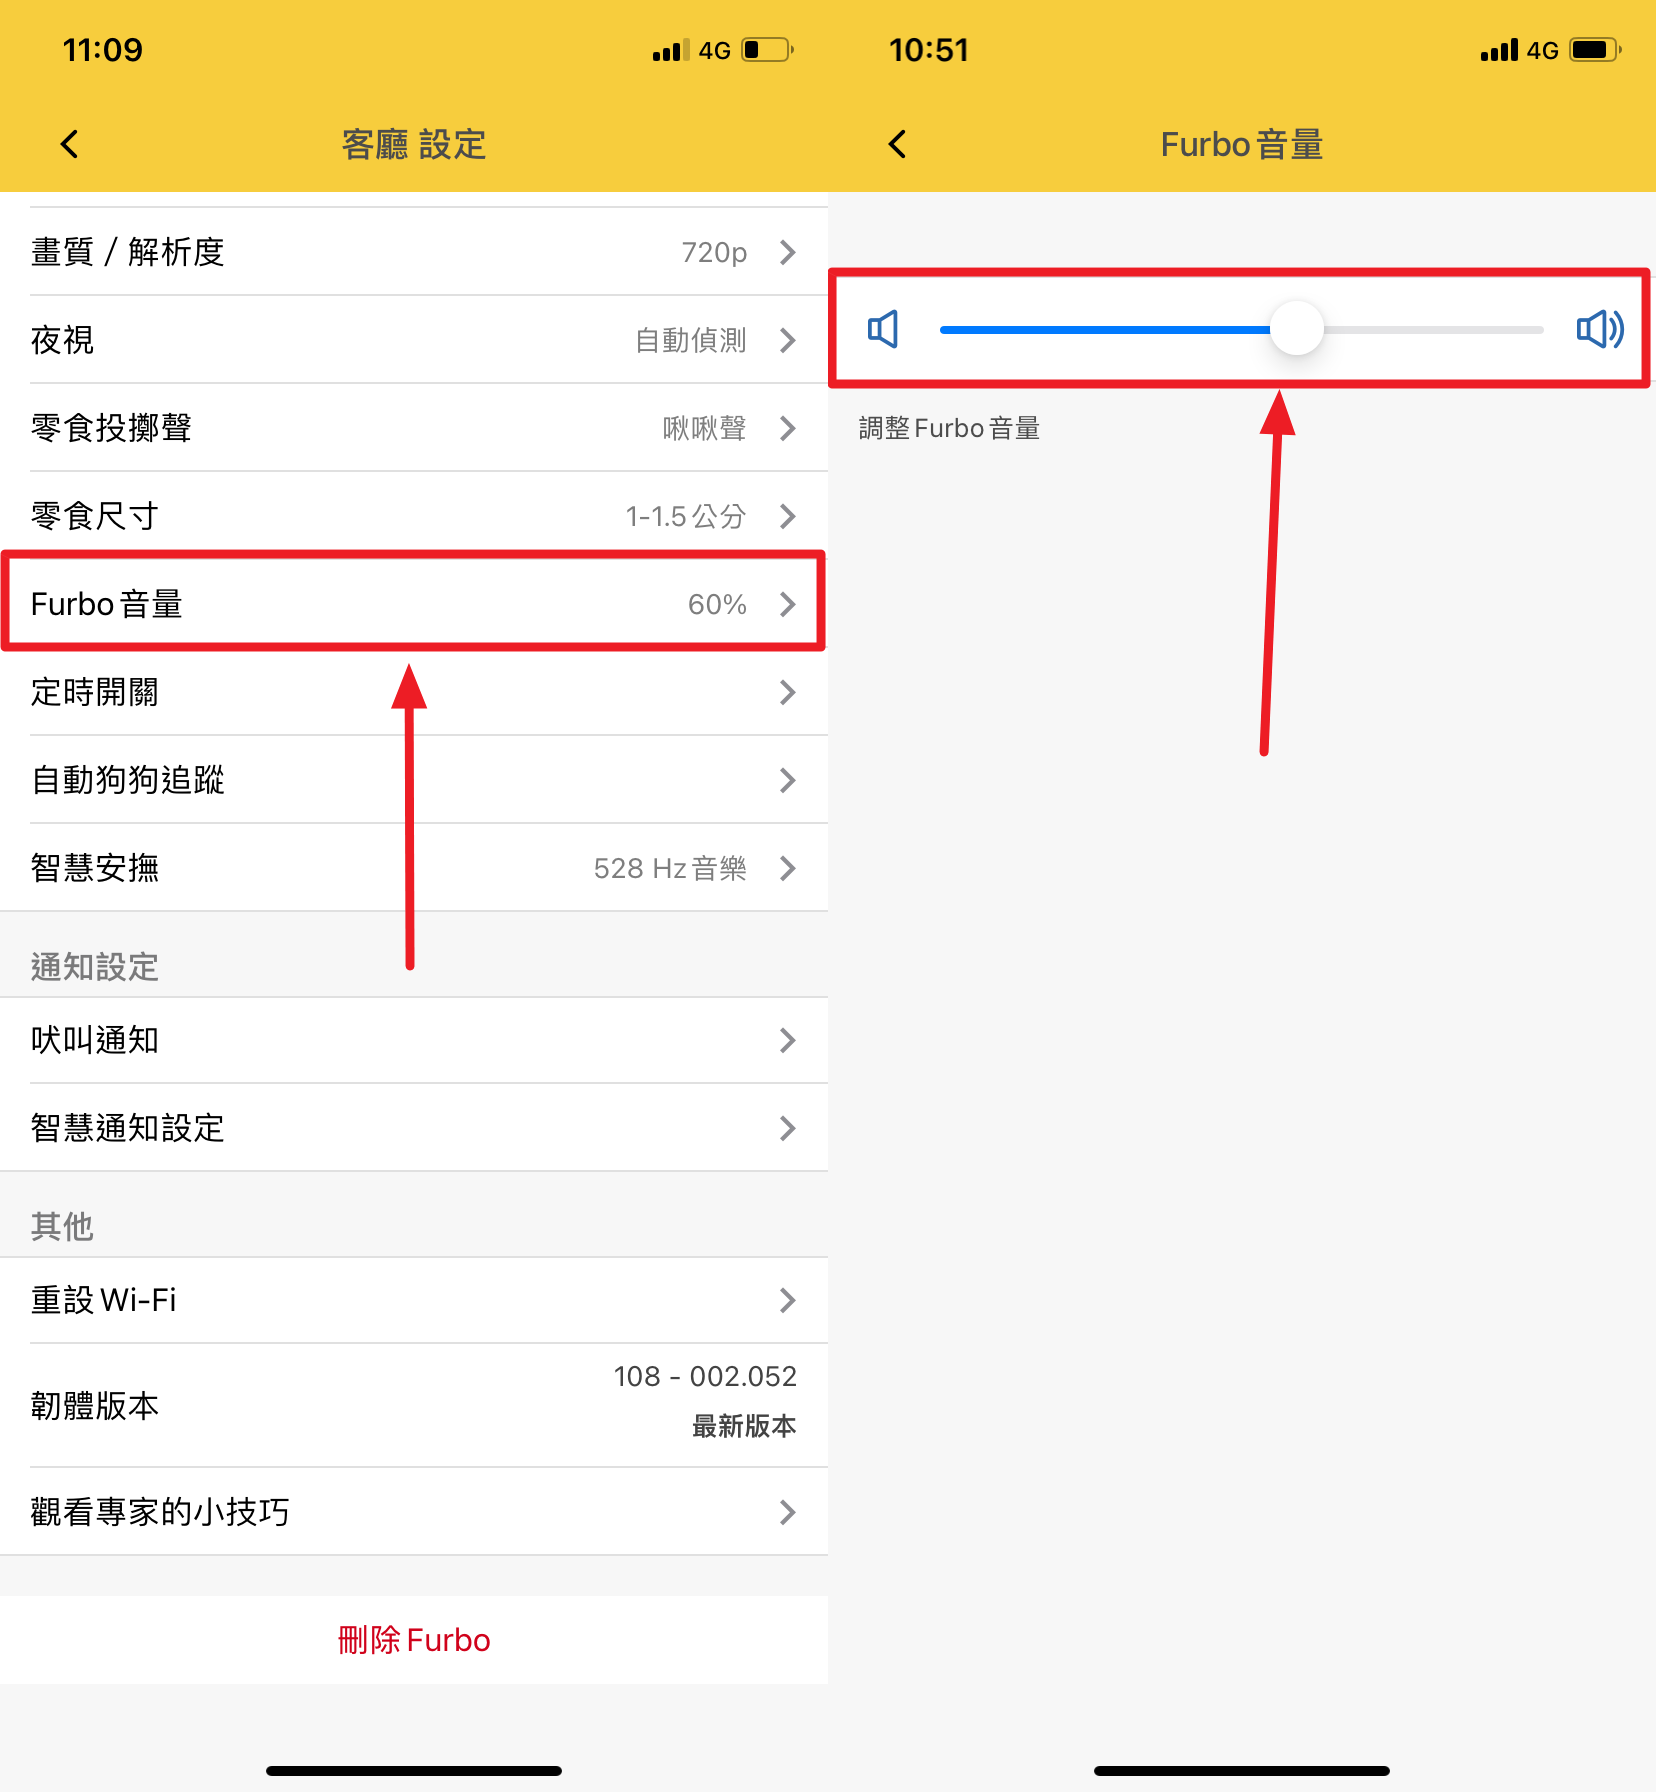The image size is (1656, 1792).
Task: Open 定時開關 setting
Action: 414,692
